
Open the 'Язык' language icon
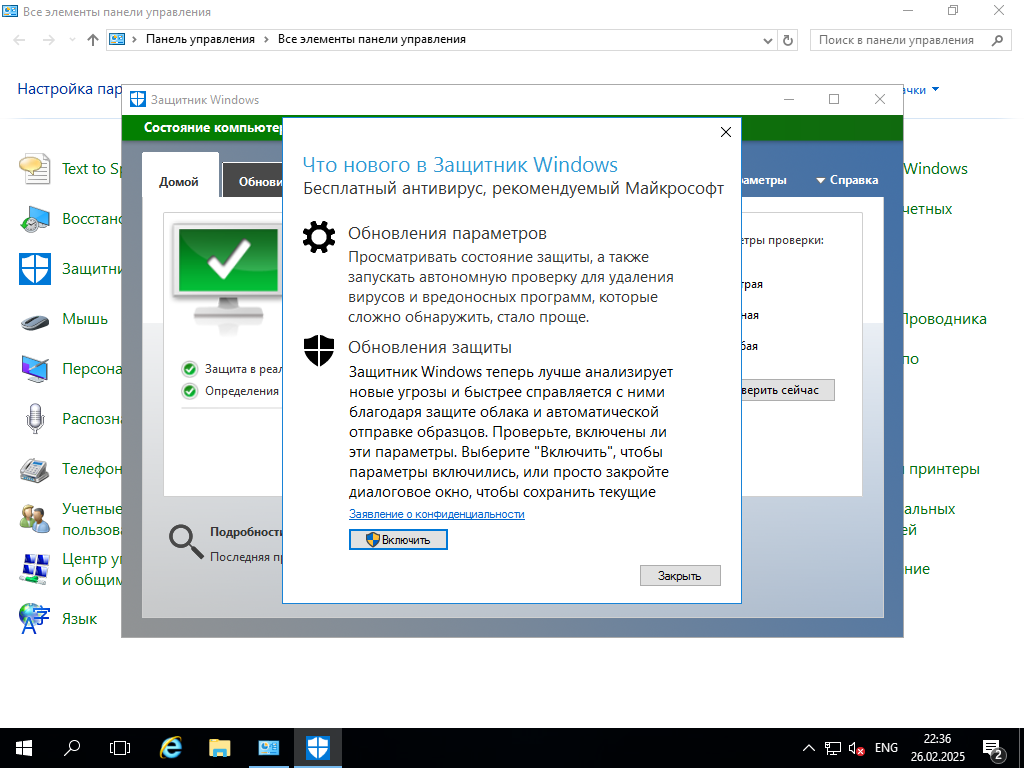(35, 619)
